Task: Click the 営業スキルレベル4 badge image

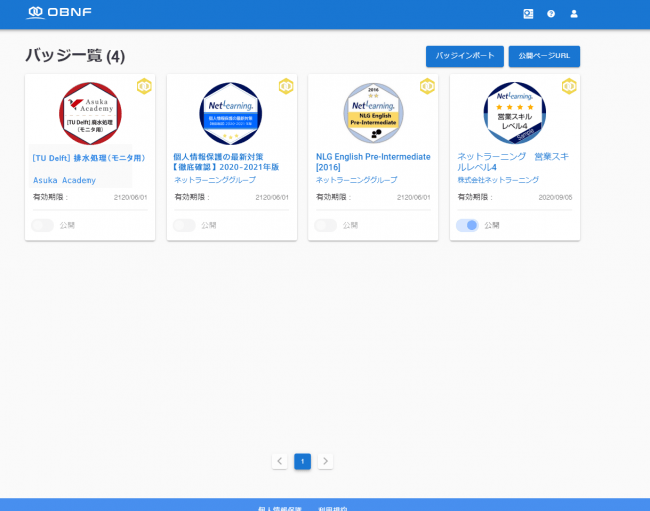Action: point(515,112)
